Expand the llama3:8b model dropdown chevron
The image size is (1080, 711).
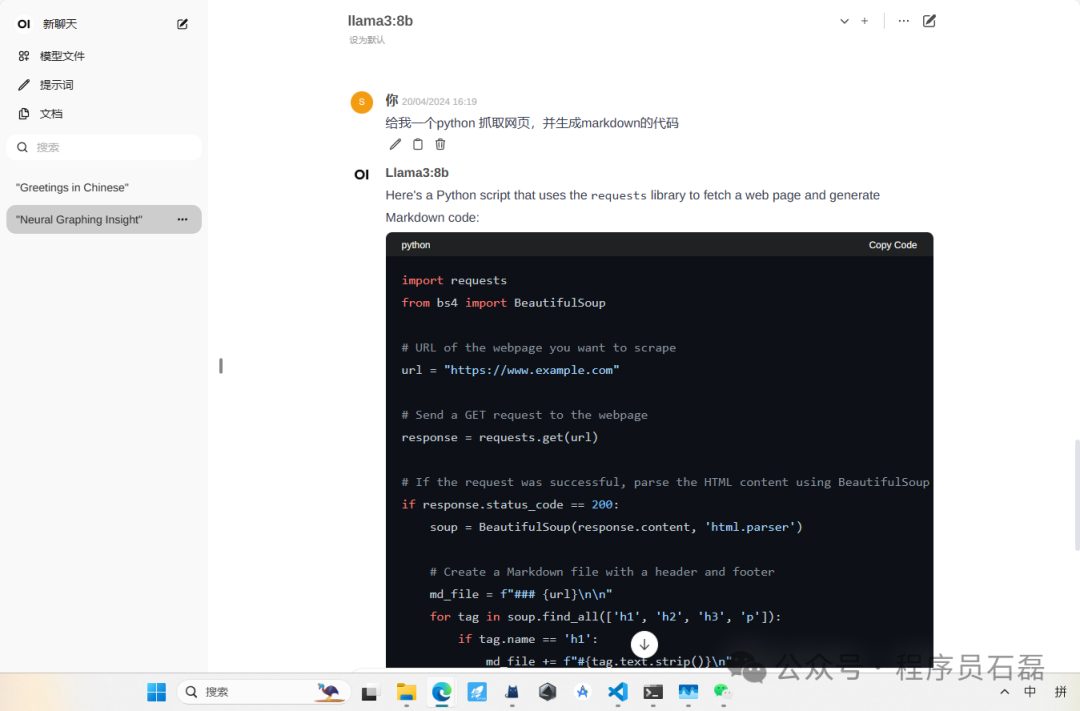tap(844, 21)
